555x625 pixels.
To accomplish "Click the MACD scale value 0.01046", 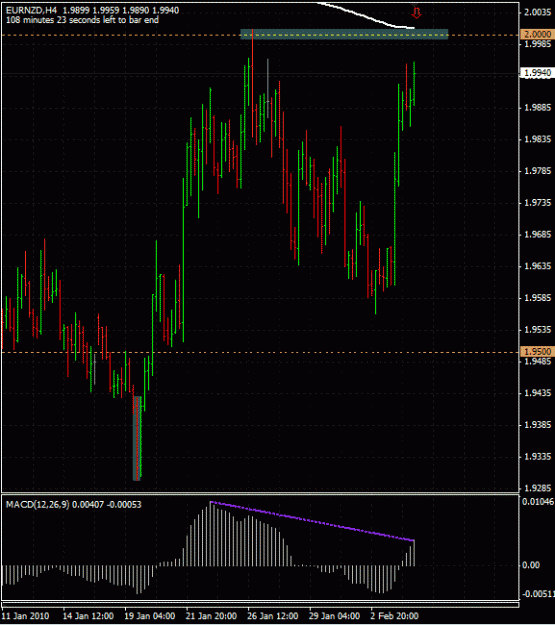I will [538, 501].
